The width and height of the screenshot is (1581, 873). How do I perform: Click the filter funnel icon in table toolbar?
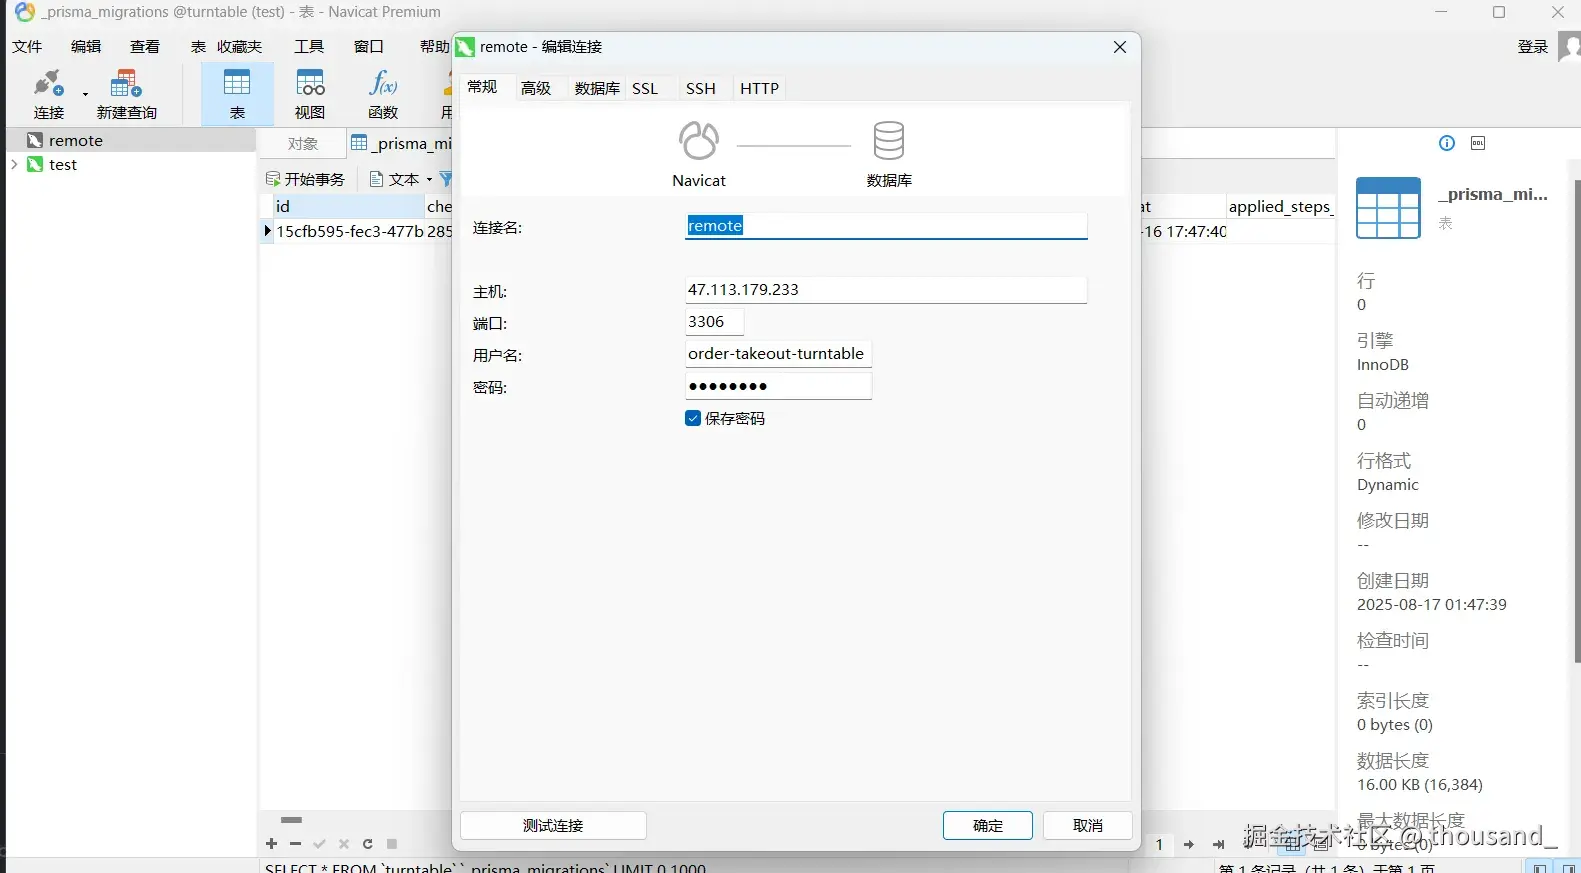(x=446, y=179)
